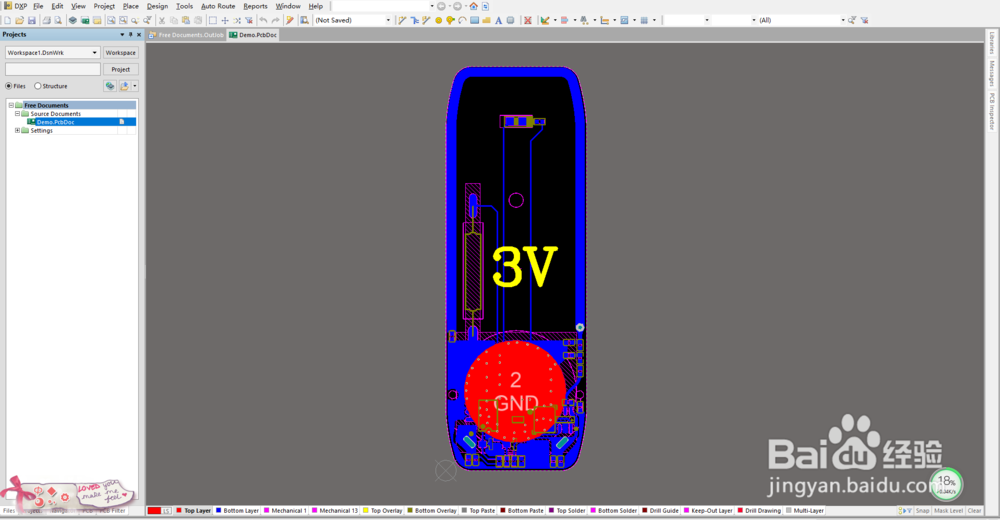Click the Select Inside Area rectangle icon
This screenshot has width=1000, height=520.
(x=213, y=20)
